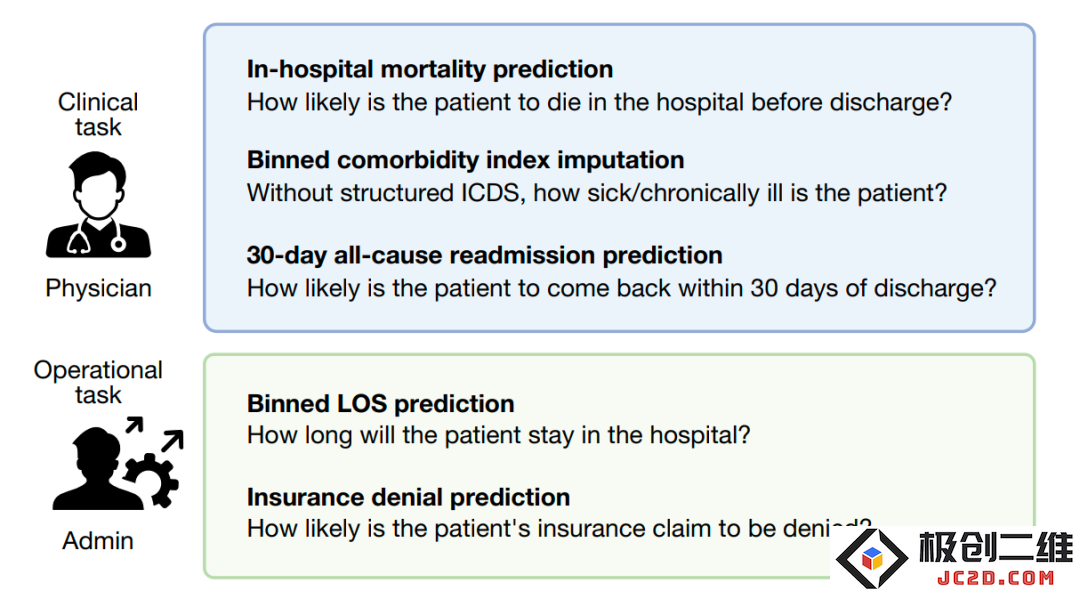Click the stethoscope on the physician icon
Screen dimensions: 1080x591
(97, 236)
